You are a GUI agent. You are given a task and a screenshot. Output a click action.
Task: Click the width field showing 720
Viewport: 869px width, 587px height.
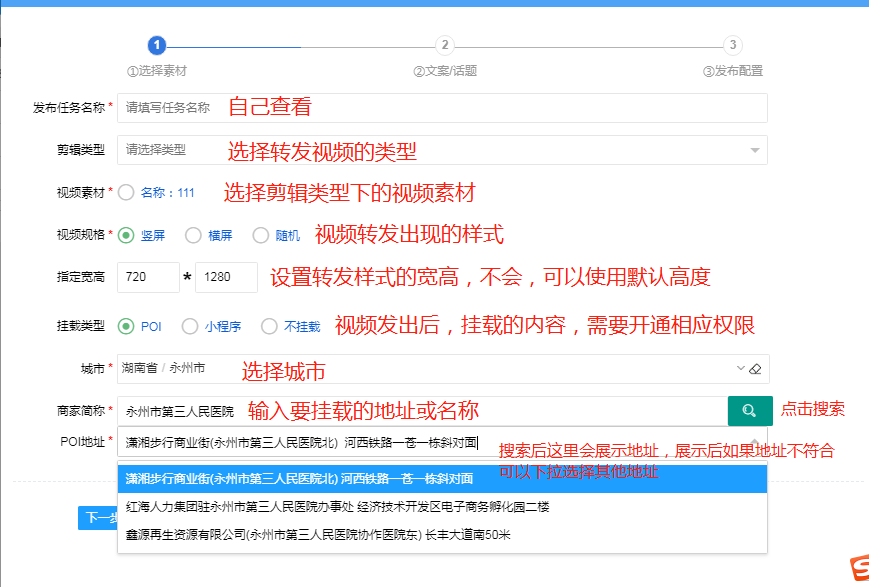tap(149, 277)
